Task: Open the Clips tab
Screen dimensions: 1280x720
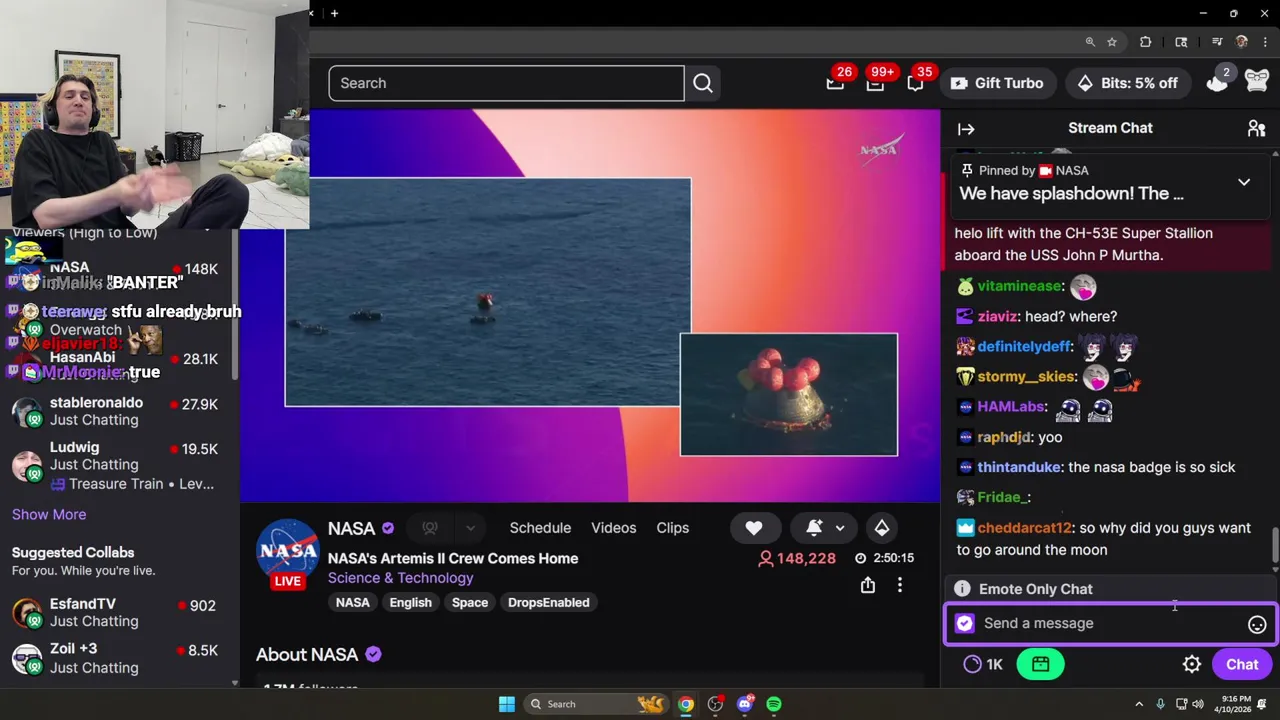Action: click(672, 528)
